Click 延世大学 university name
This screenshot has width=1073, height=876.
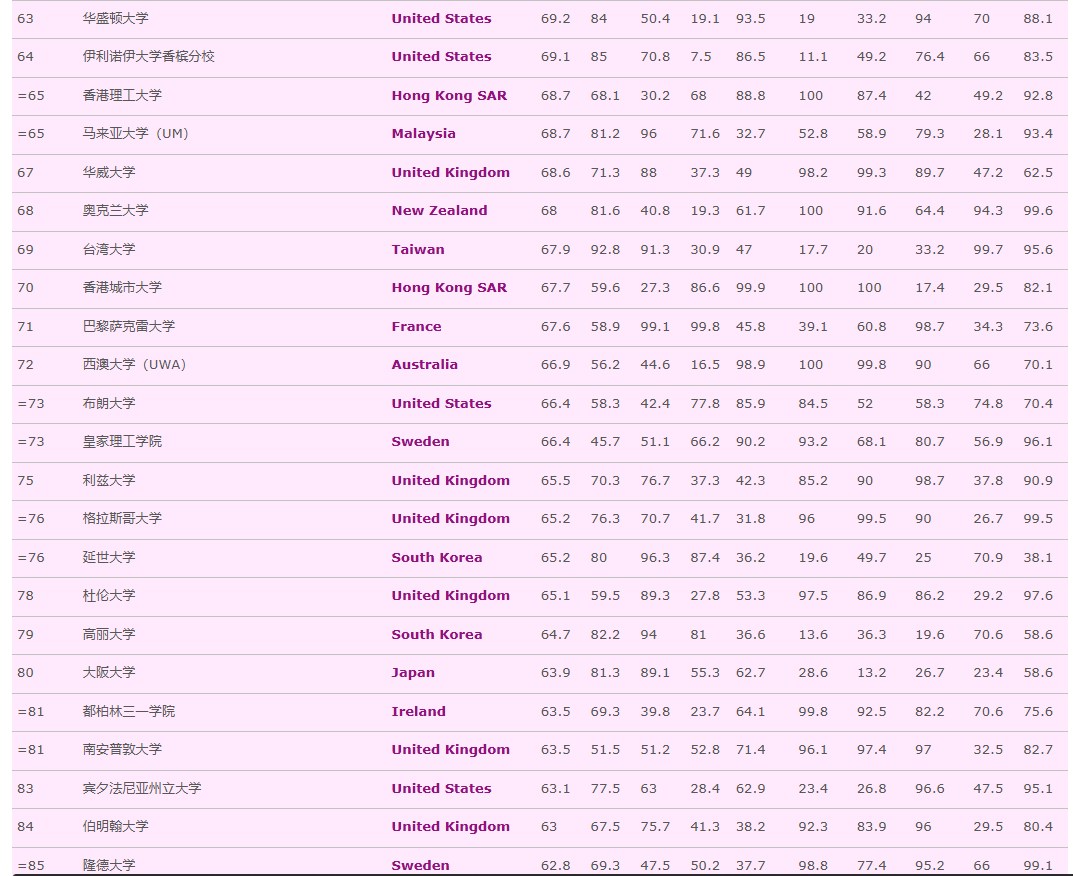coord(109,557)
